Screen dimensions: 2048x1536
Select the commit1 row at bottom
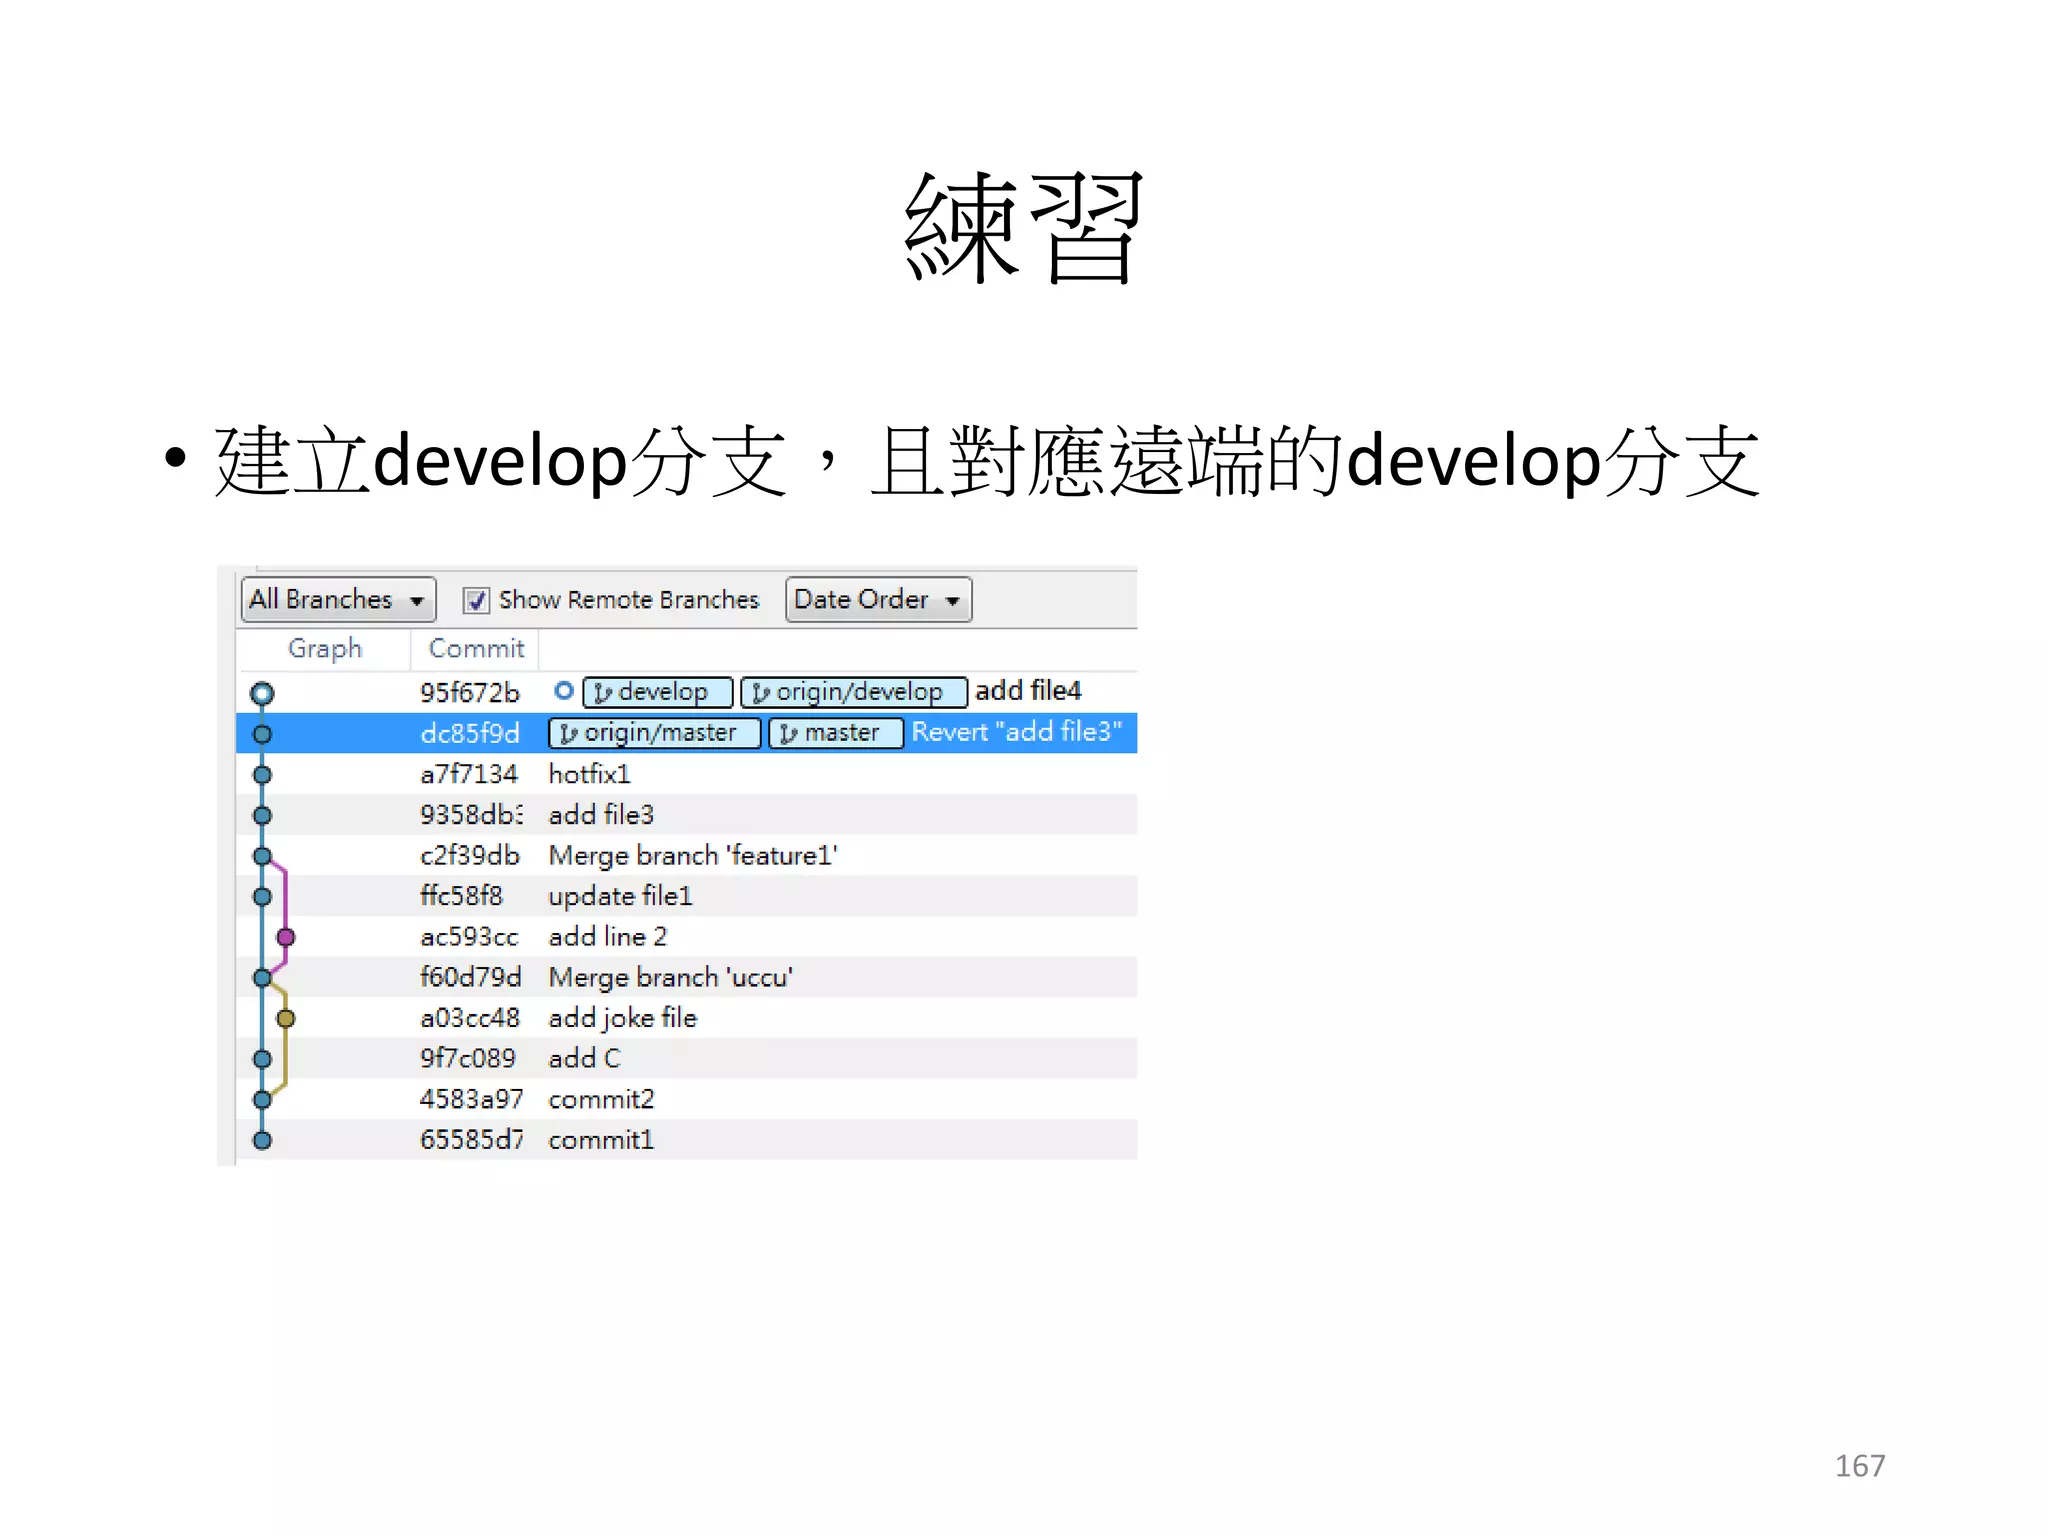(600, 1140)
